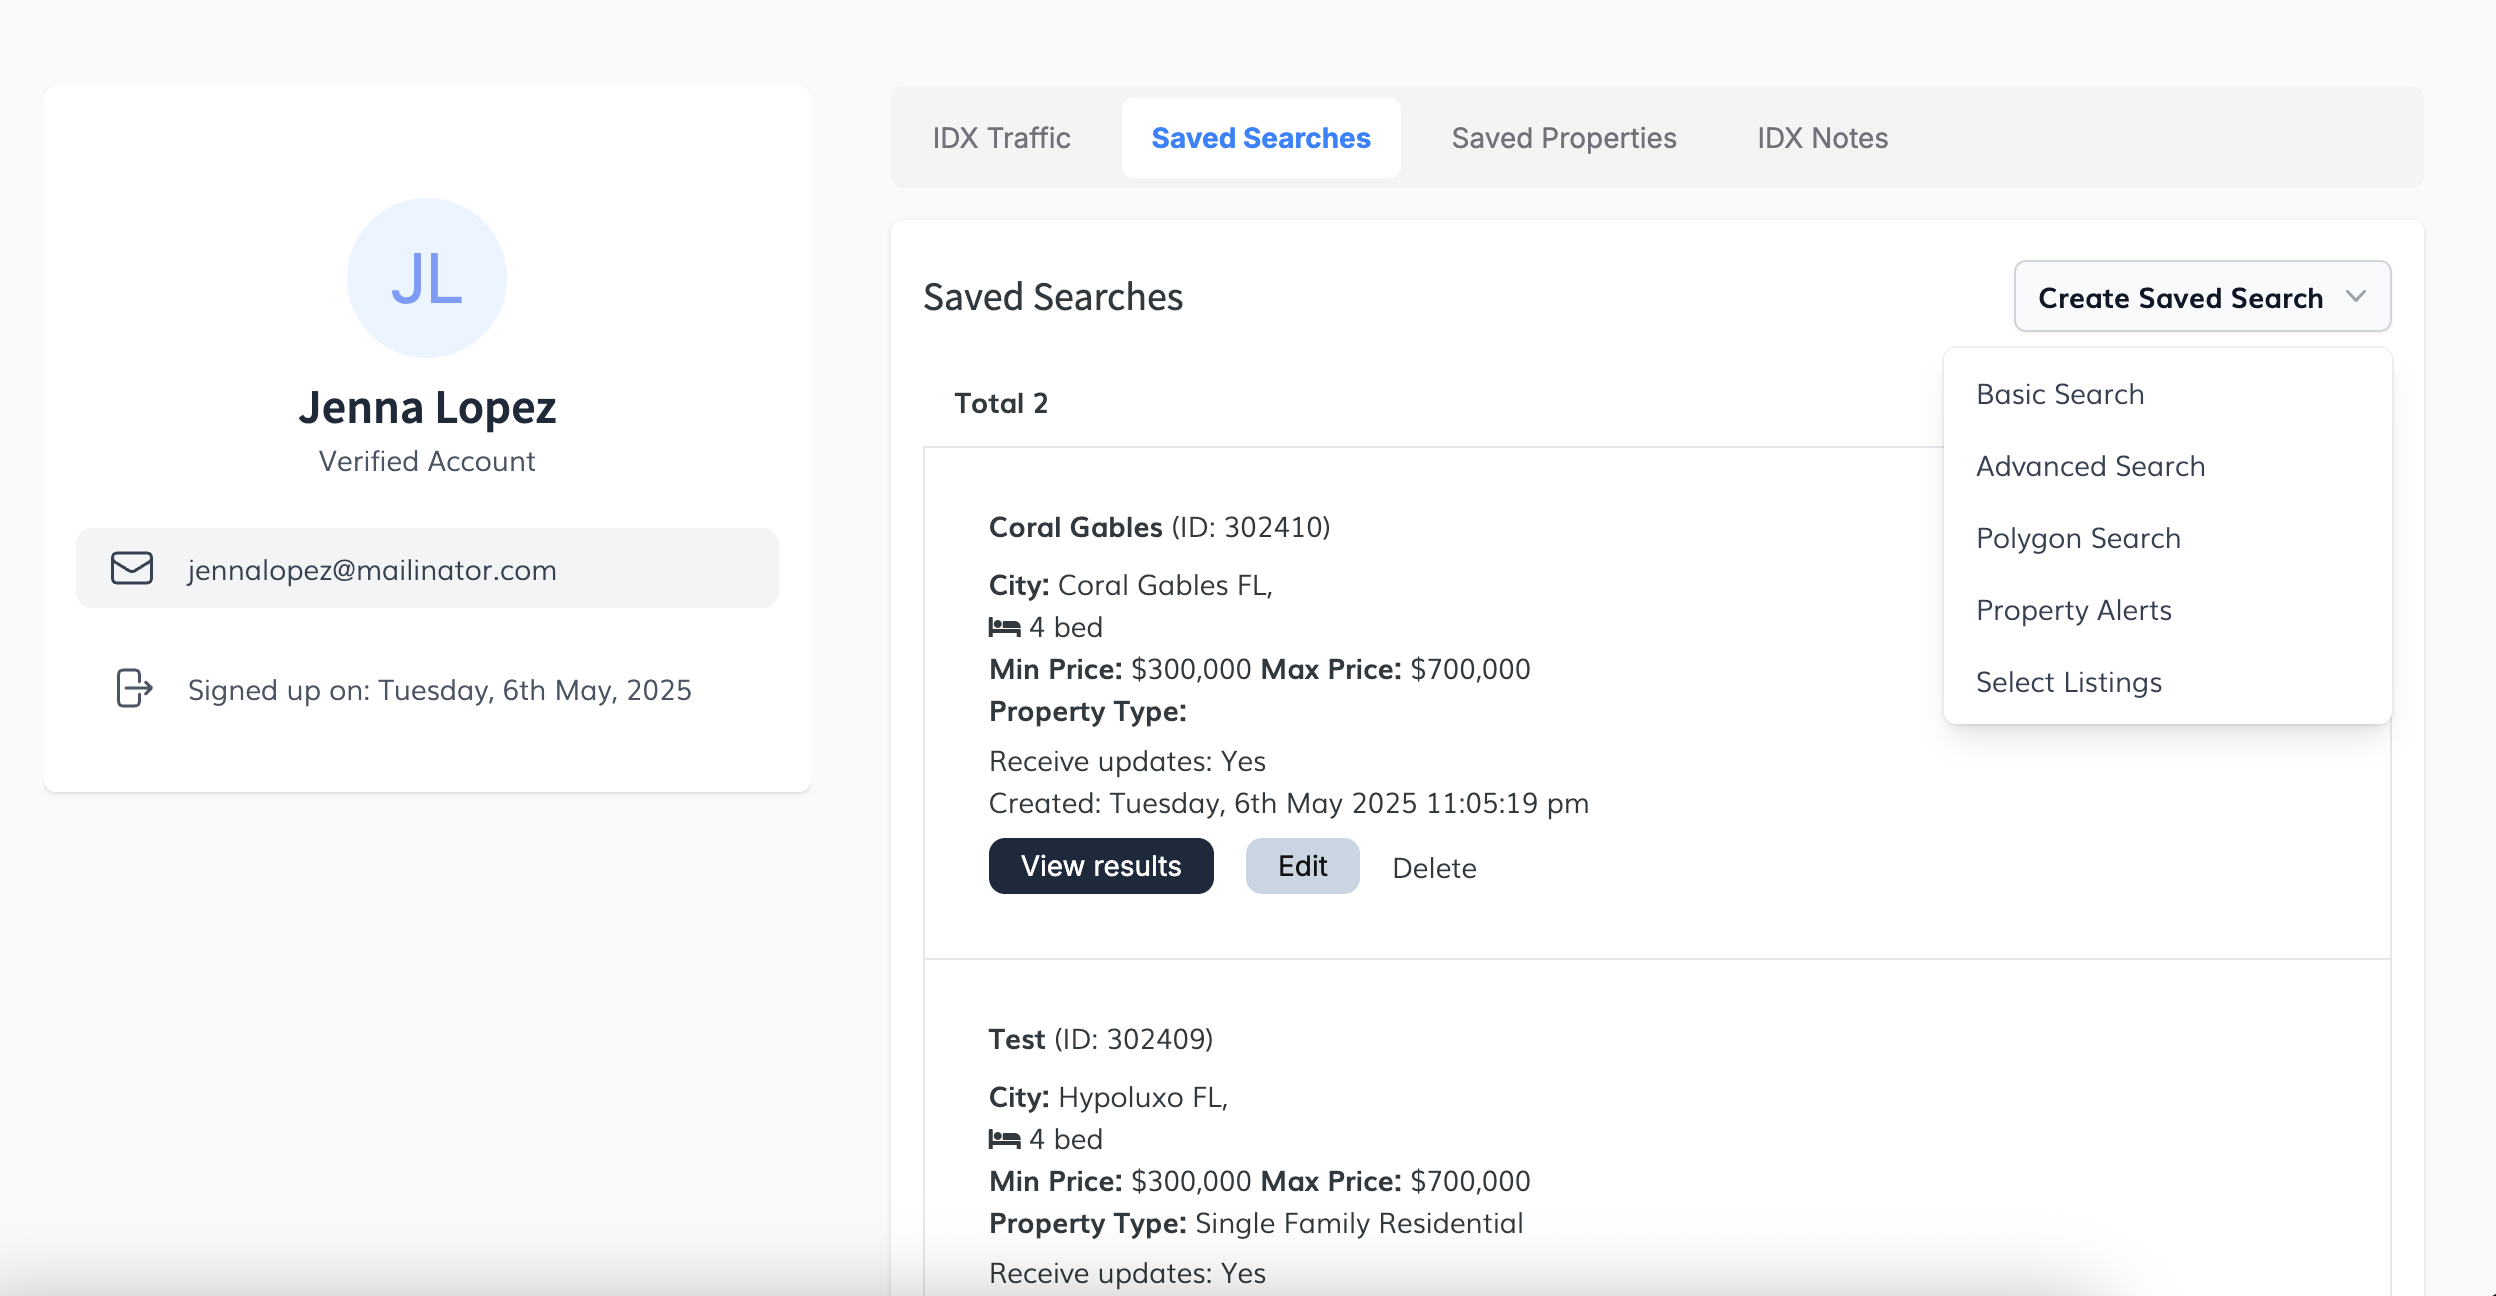This screenshot has width=2496, height=1296.
Task: Click the sign-up date icon
Action: click(134, 688)
